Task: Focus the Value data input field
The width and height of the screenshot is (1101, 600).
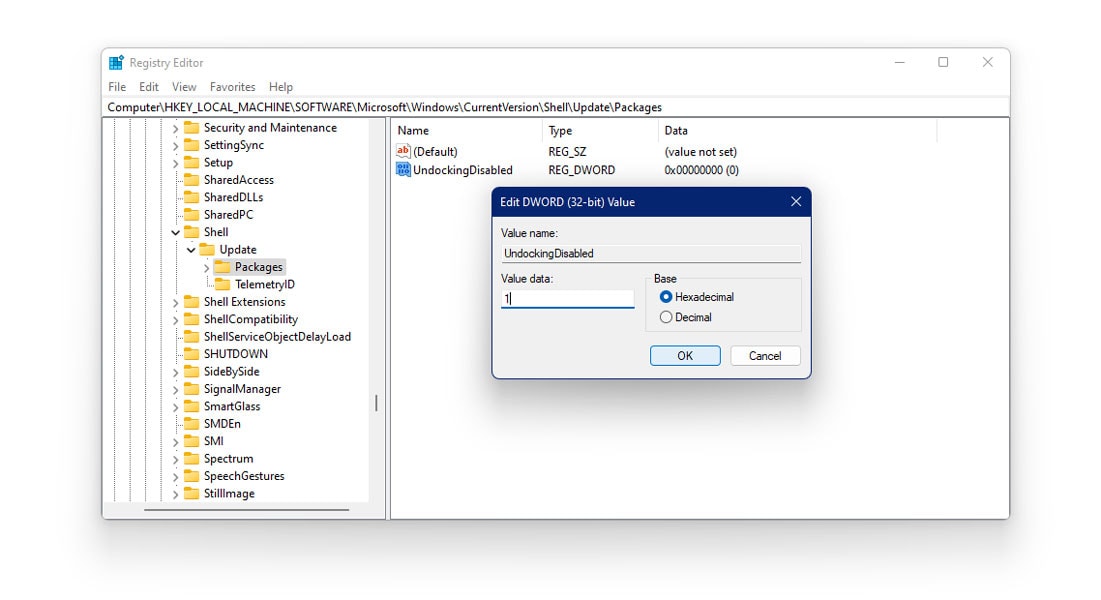Action: pos(567,299)
